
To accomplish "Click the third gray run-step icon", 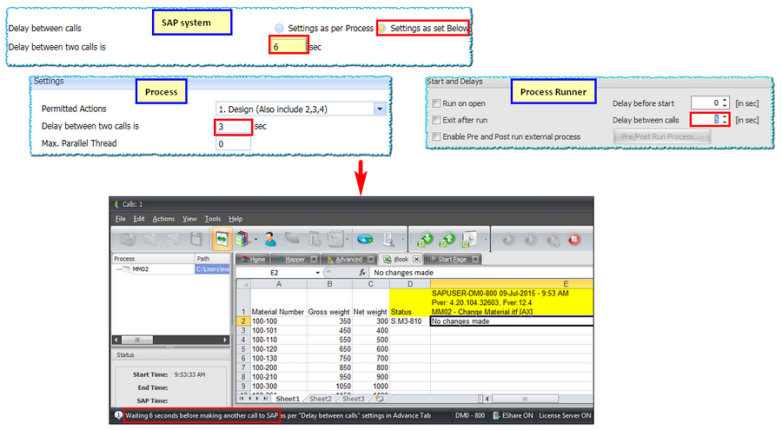I will click(553, 240).
